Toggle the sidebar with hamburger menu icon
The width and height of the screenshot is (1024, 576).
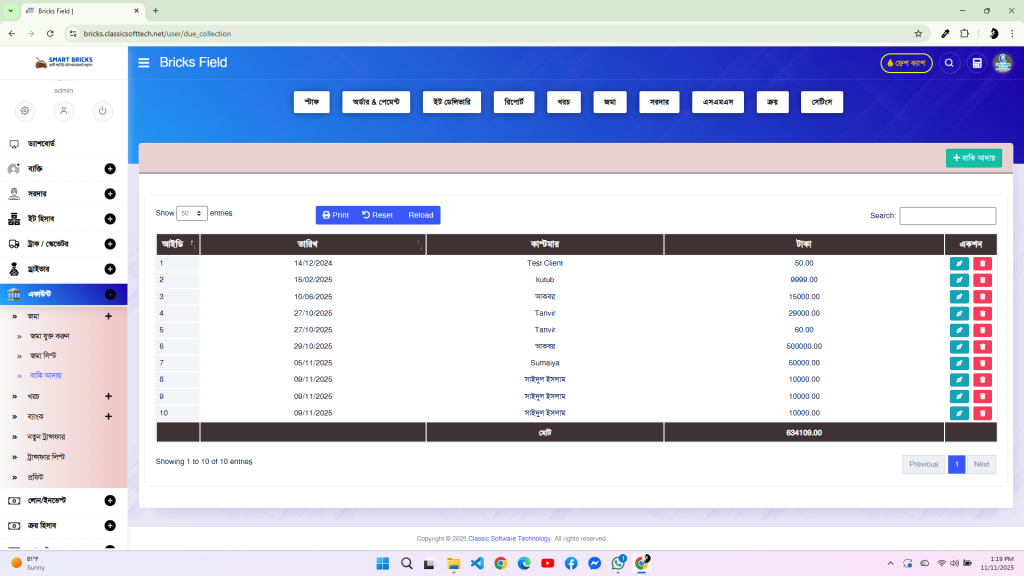(x=144, y=62)
